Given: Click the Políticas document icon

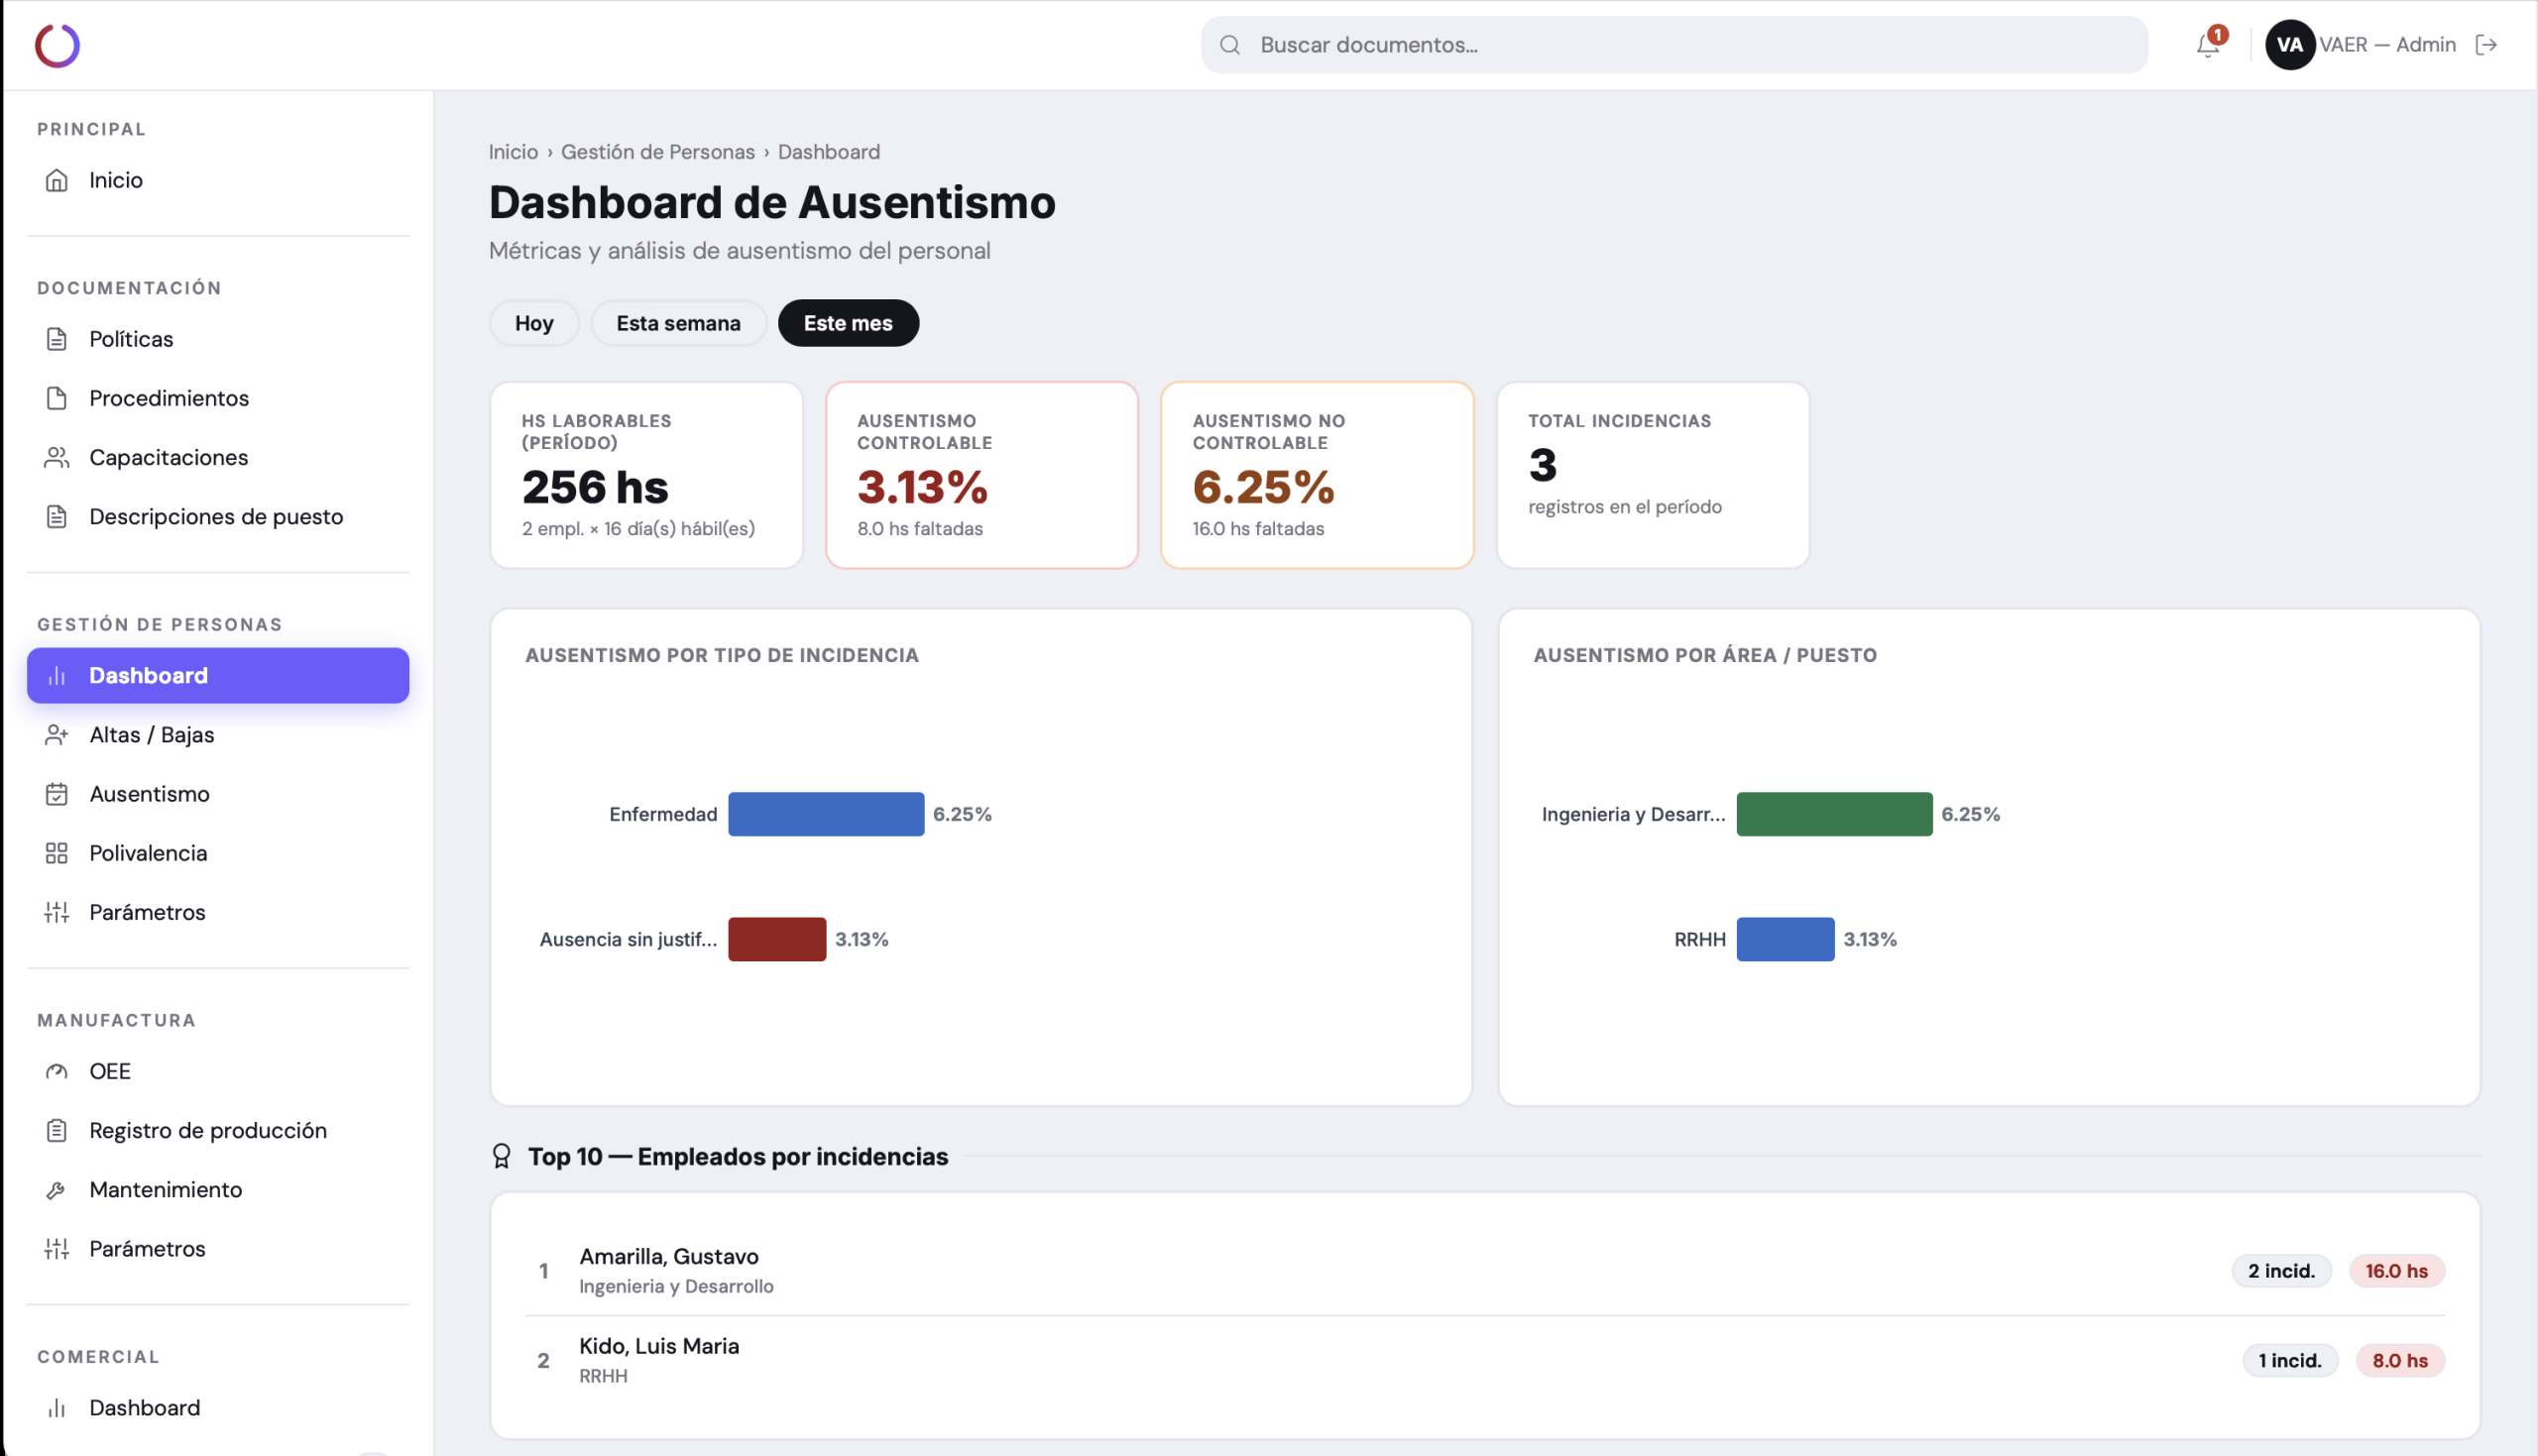Looking at the screenshot, I should (57, 339).
